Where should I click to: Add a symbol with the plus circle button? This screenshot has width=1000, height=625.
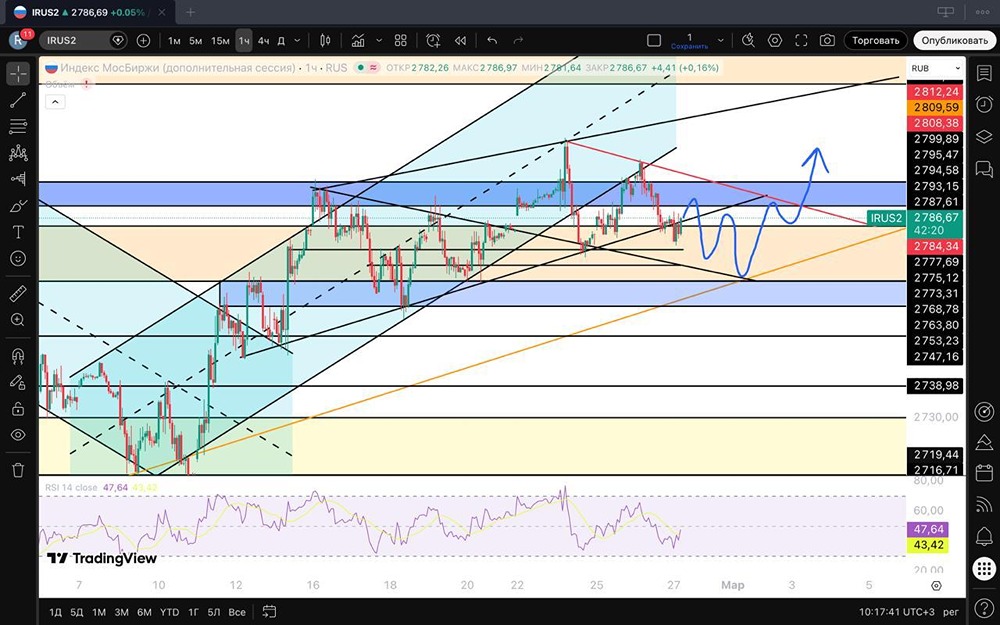click(143, 40)
